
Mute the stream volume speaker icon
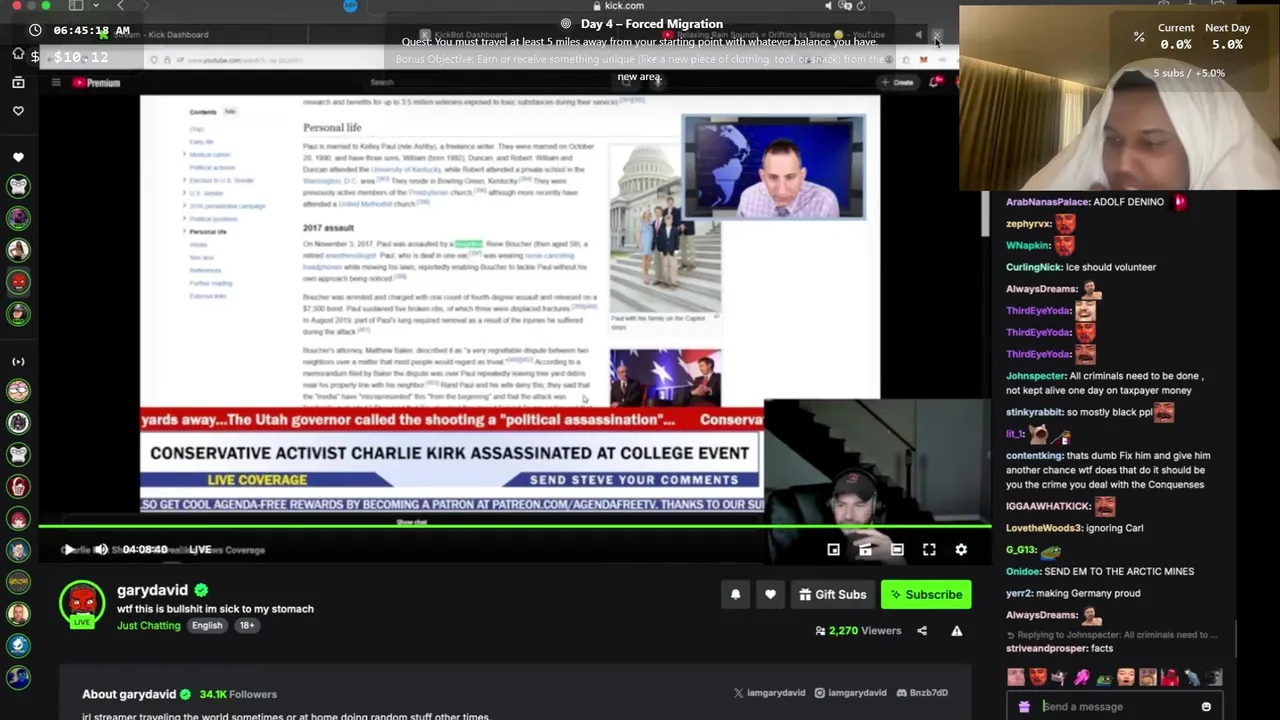[101, 549]
